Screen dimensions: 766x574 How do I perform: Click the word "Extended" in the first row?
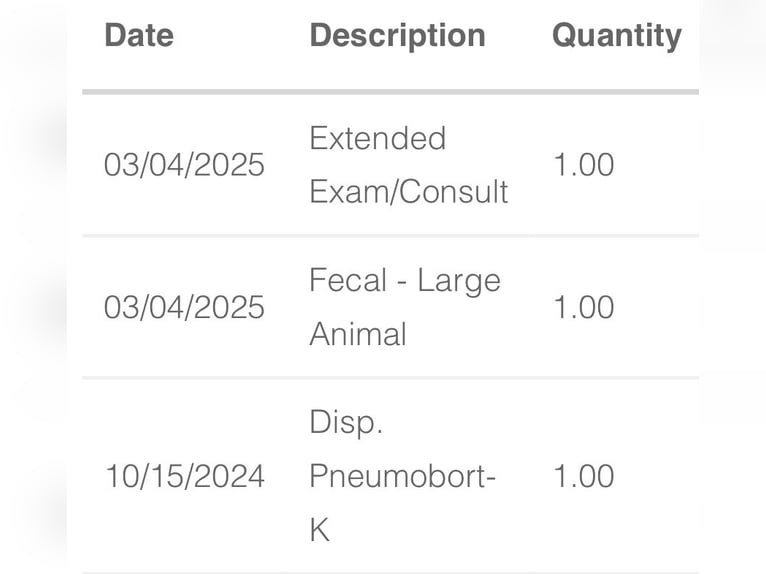(x=377, y=138)
